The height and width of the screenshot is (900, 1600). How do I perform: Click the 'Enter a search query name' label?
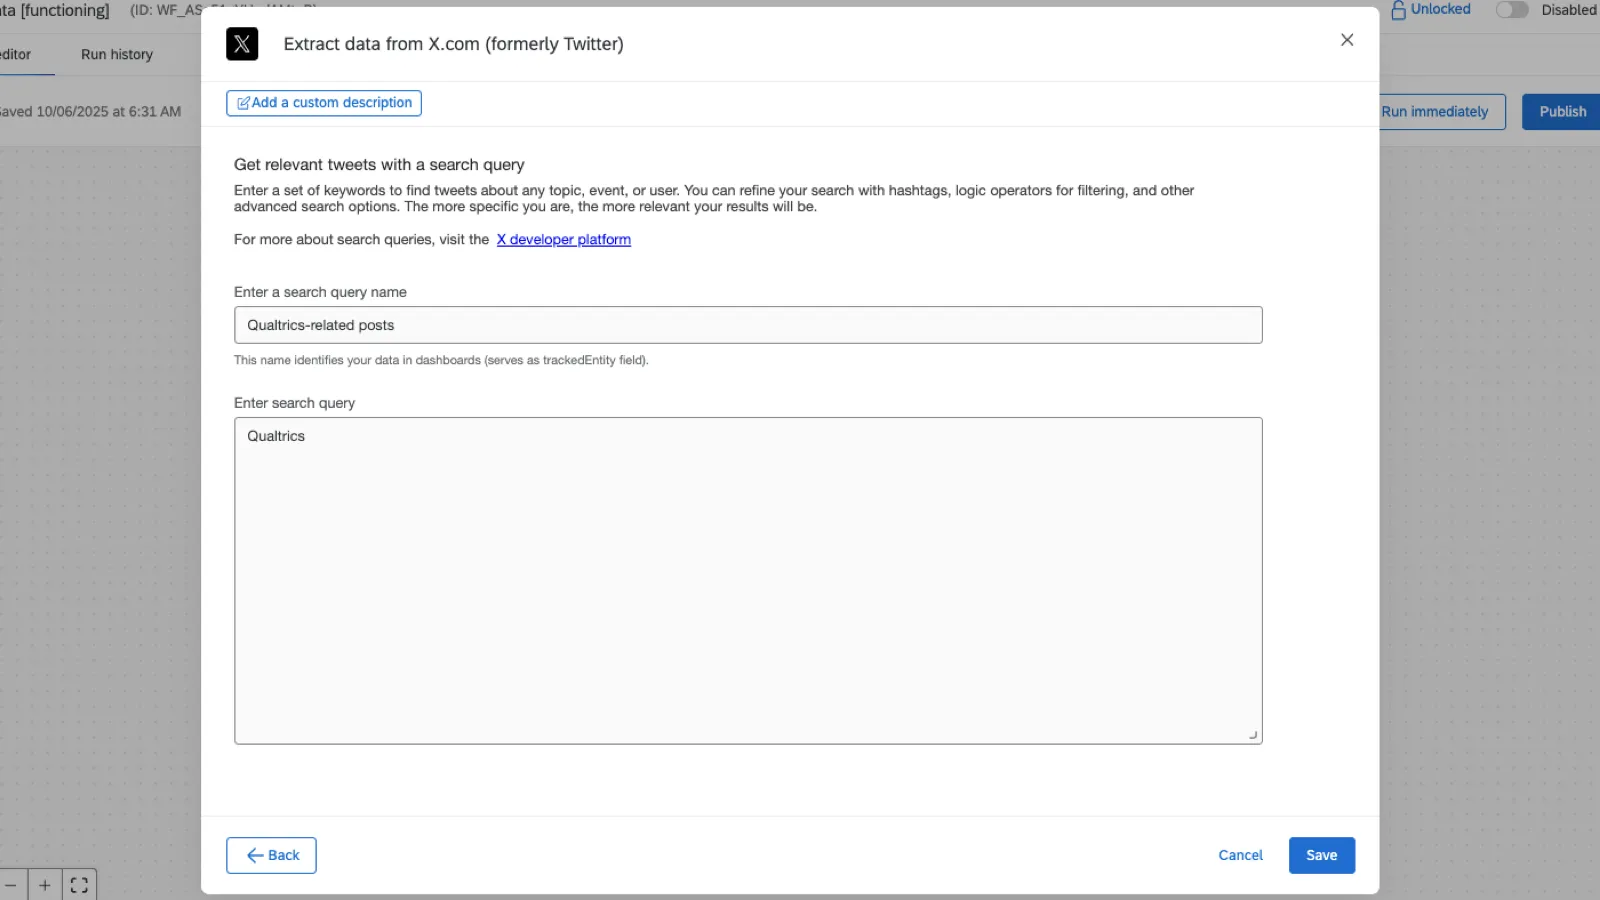pos(320,292)
